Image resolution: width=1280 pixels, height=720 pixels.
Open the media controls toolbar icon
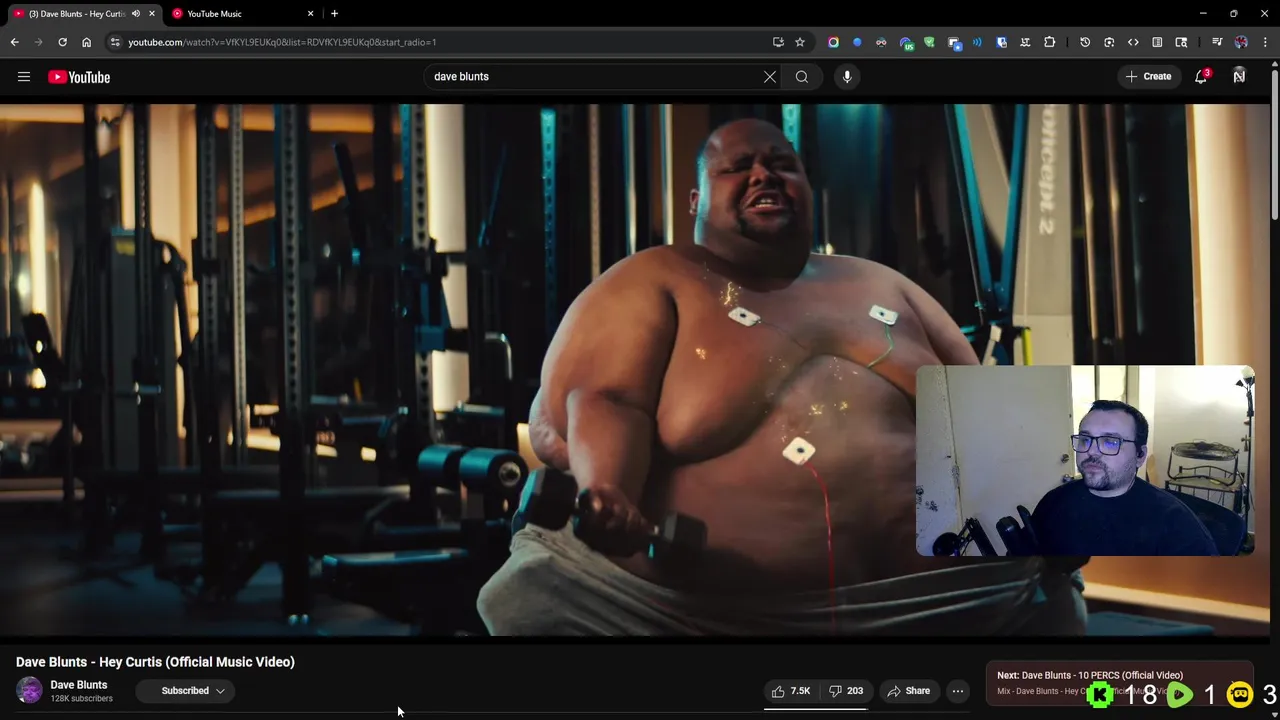pyautogui.click(x=1217, y=42)
